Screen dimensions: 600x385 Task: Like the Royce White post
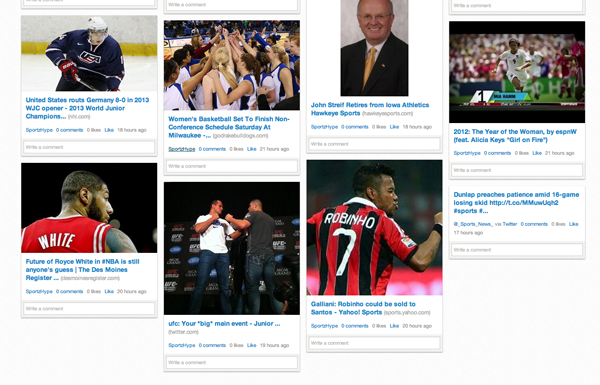click(109, 292)
